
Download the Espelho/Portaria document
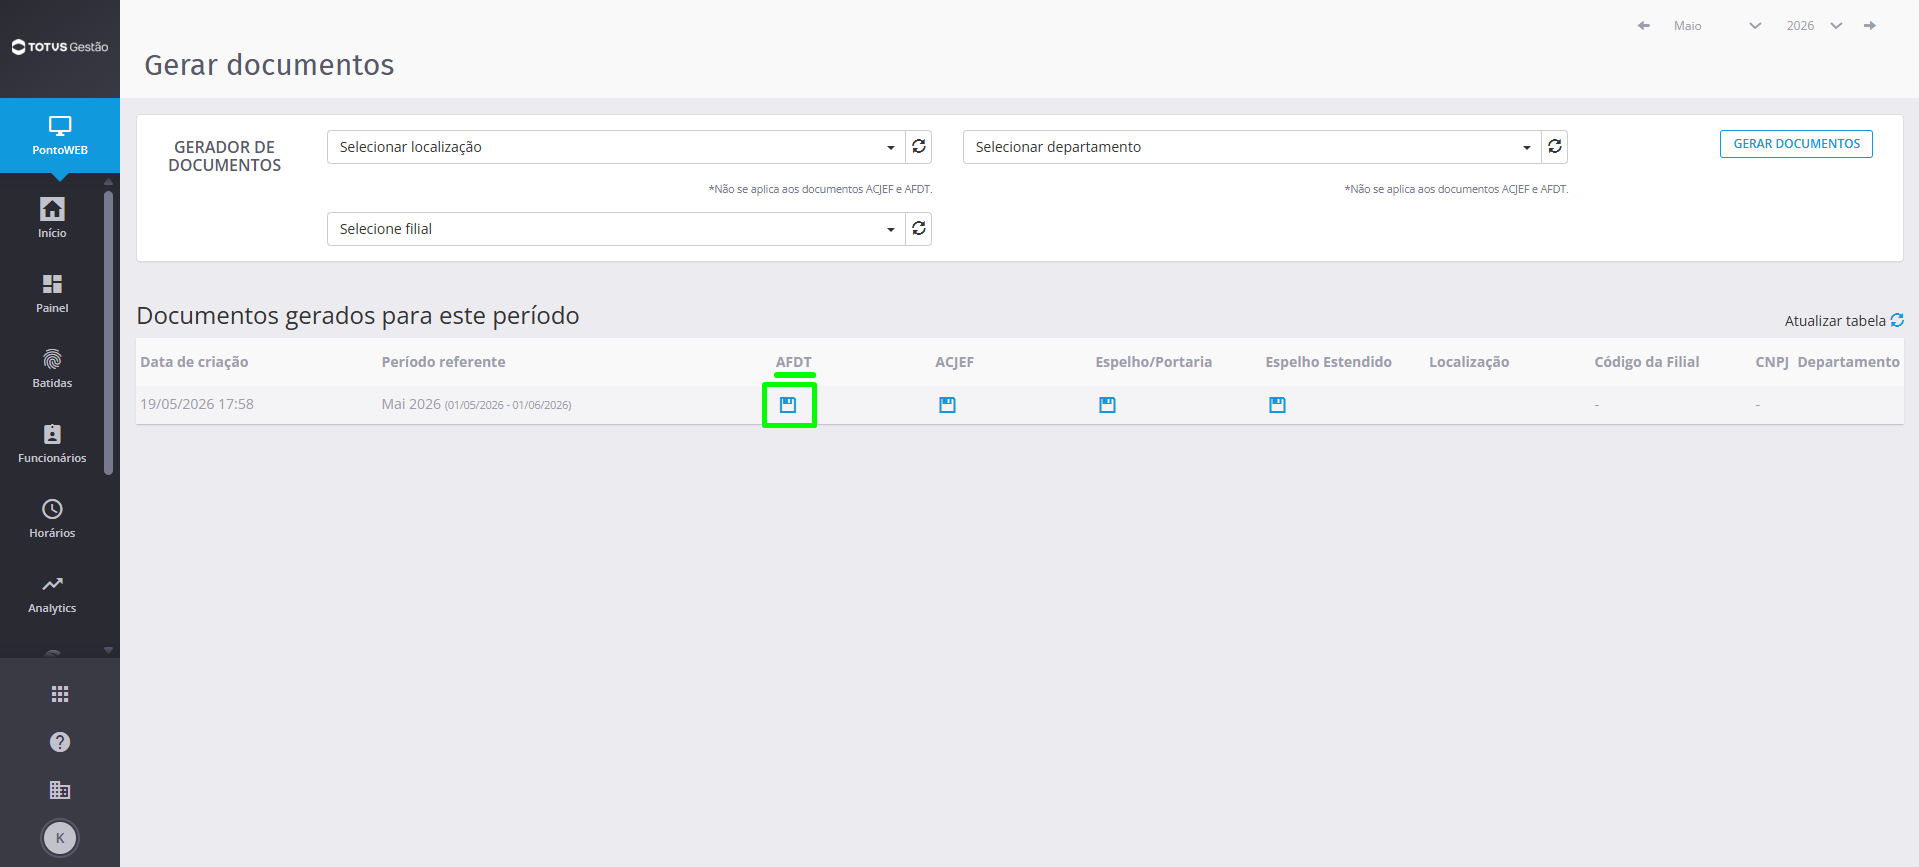pos(1107,405)
